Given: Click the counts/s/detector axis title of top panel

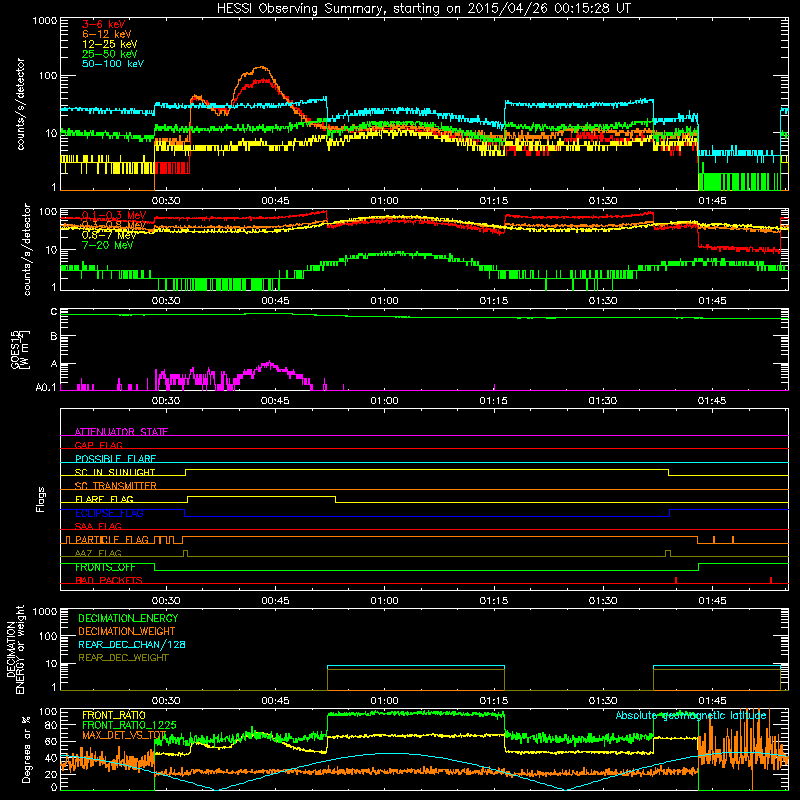Looking at the screenshot, I should pos(20,104).
